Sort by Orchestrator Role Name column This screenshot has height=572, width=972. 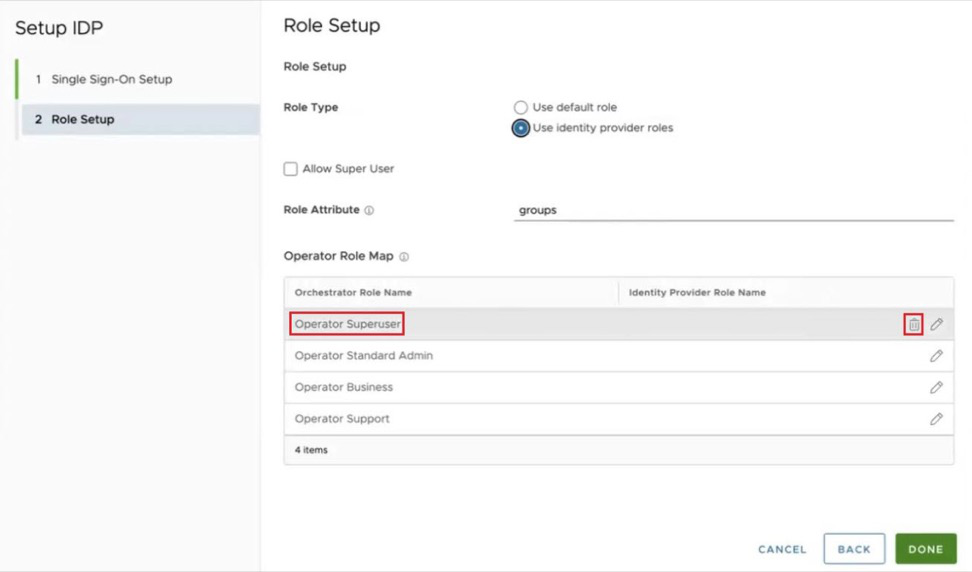click(x=353, y=292)
